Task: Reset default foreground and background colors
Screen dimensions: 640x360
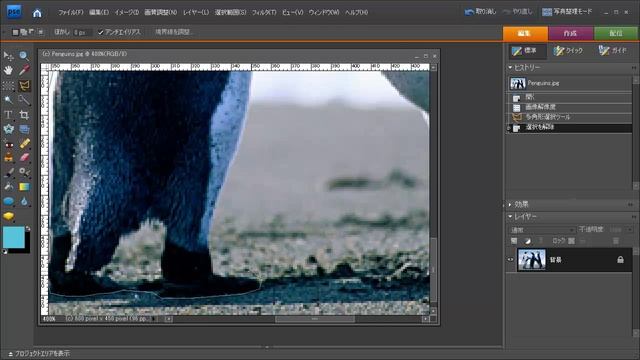Action: tap(5, 252)
